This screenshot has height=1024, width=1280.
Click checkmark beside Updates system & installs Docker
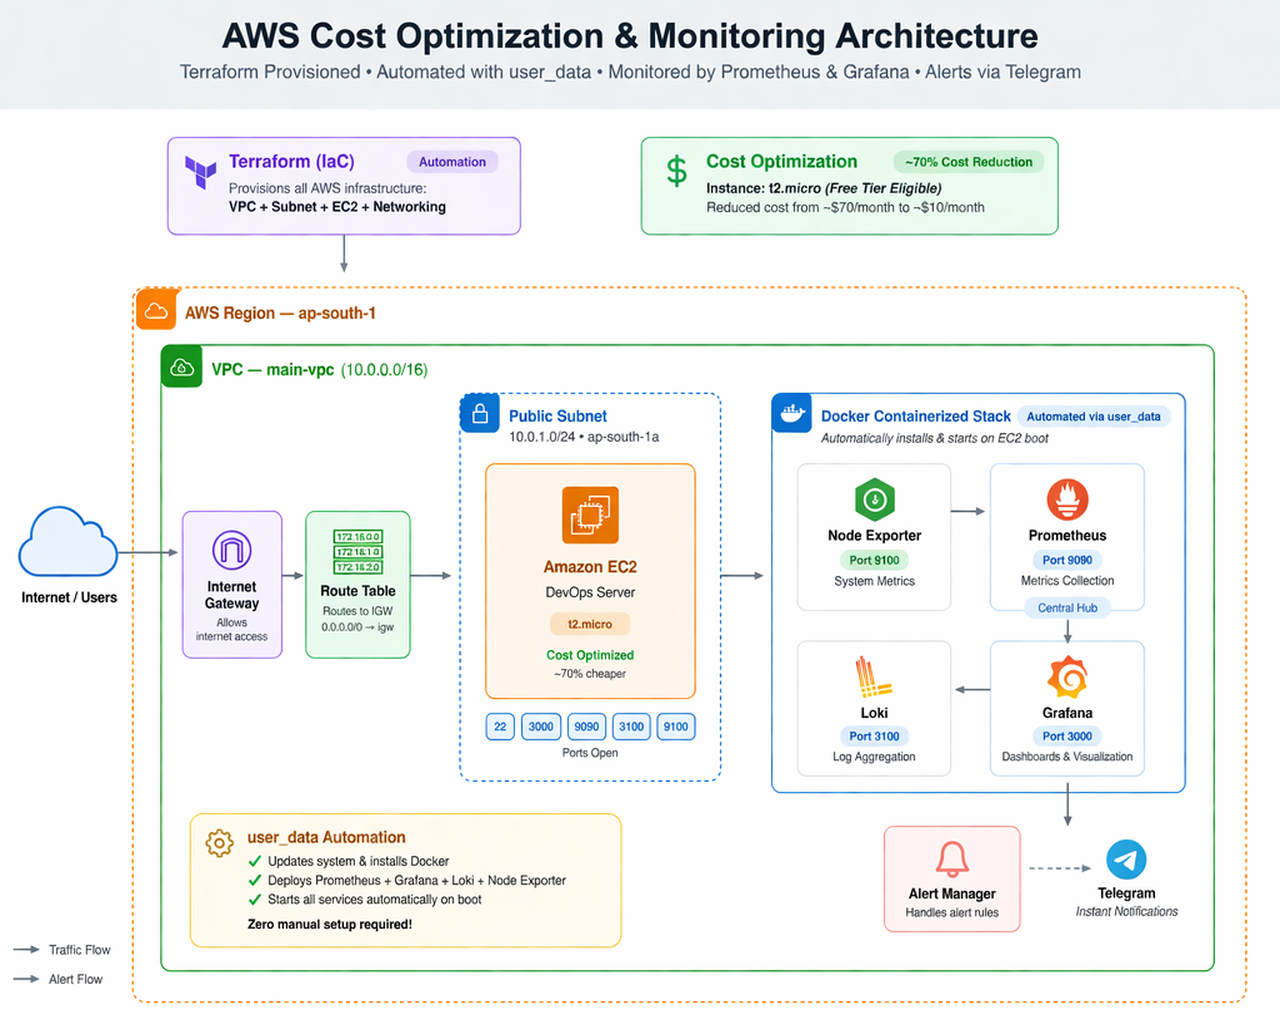(x=255, y=861)
